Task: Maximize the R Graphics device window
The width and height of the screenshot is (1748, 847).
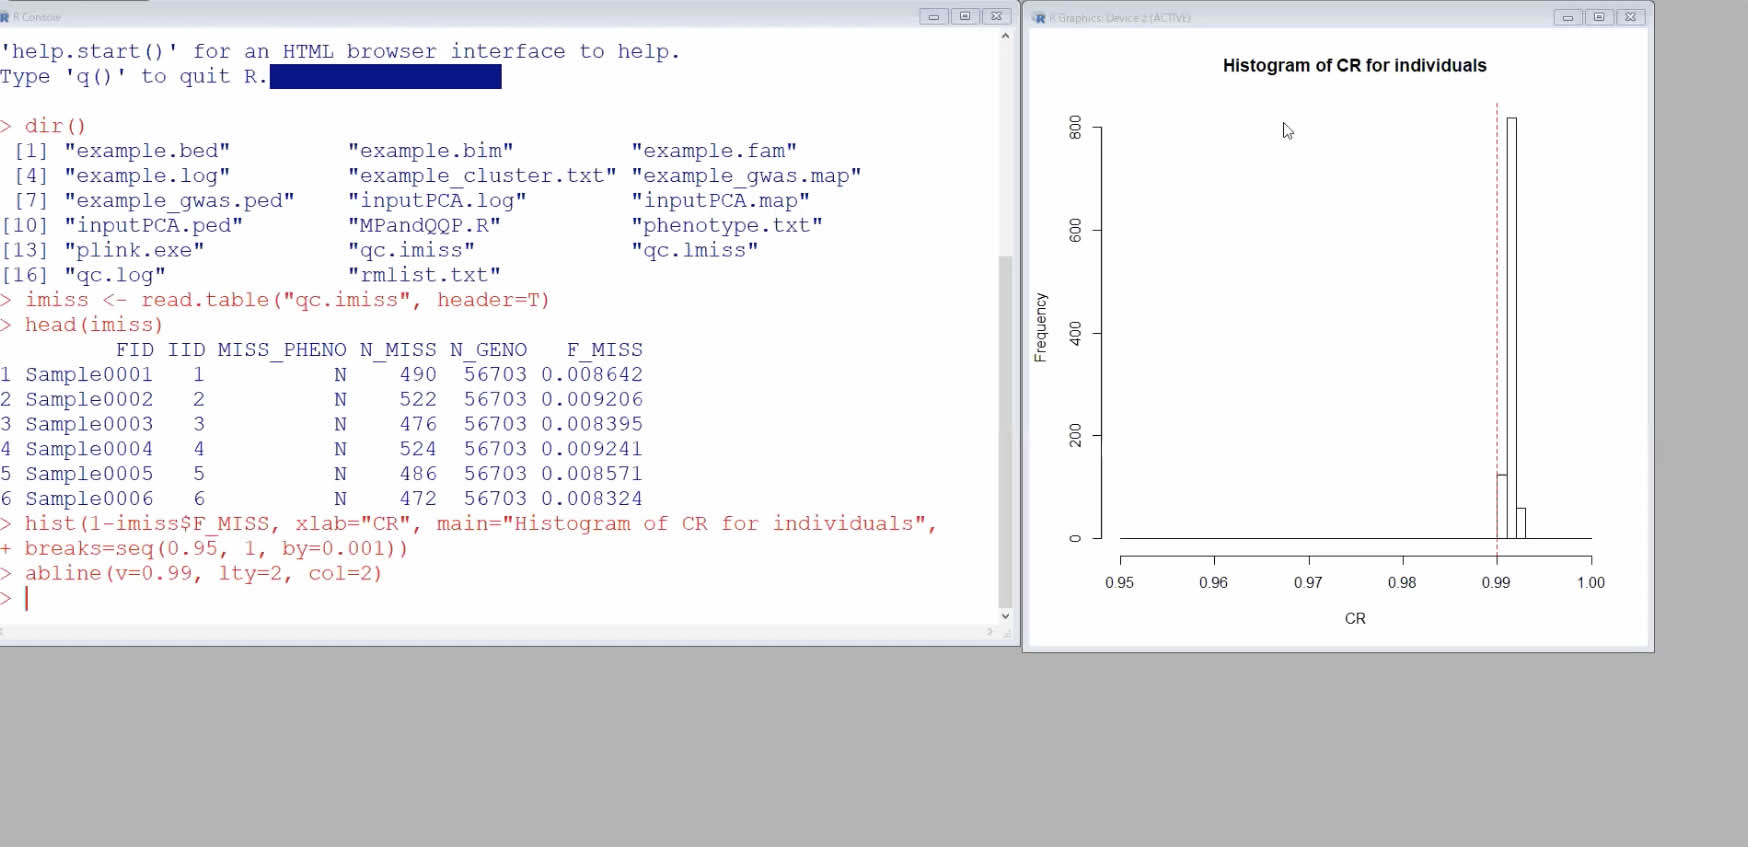Action: [x=1599, y=18]
